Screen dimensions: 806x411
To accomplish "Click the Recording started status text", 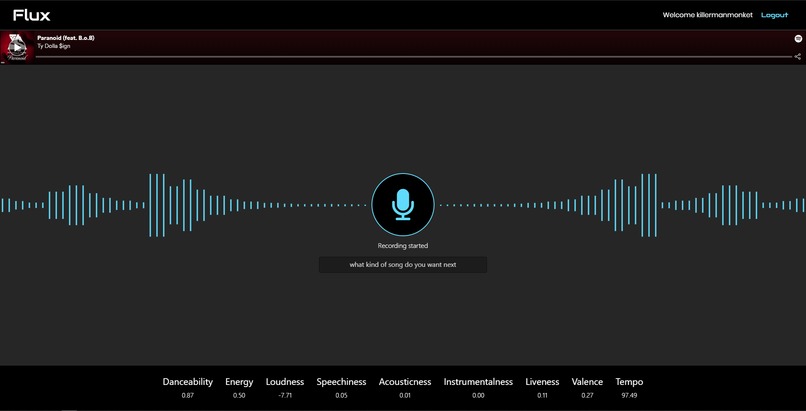I will point(403,246).
